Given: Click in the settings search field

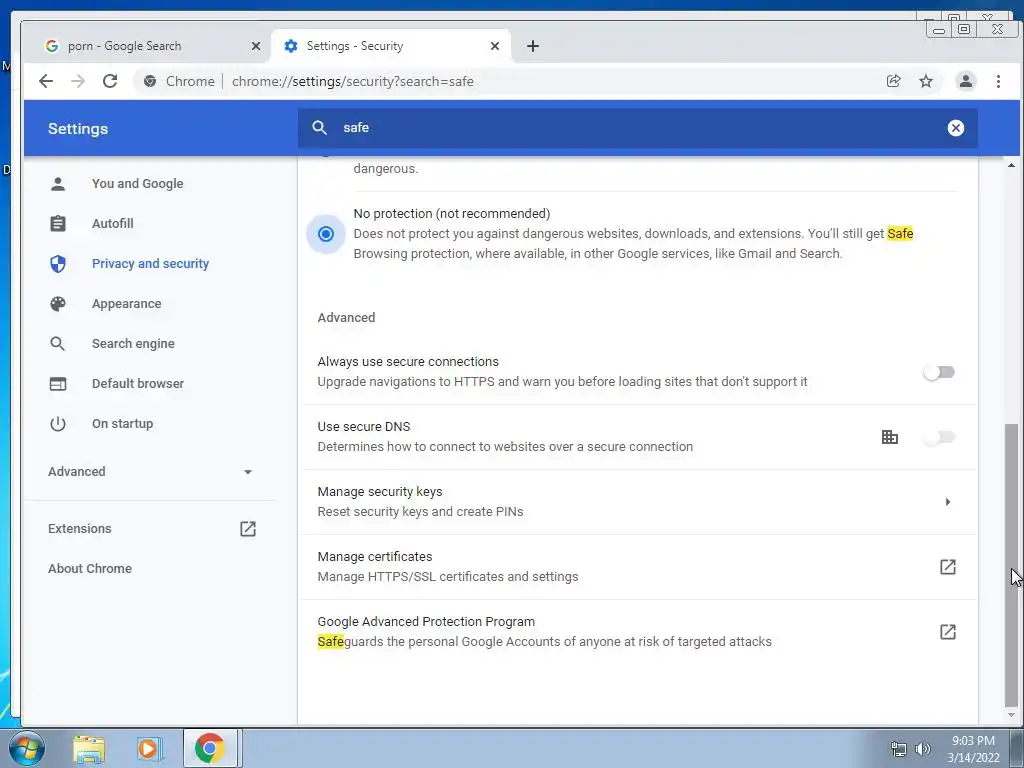Looking at the screenshot, I should 637,128.
